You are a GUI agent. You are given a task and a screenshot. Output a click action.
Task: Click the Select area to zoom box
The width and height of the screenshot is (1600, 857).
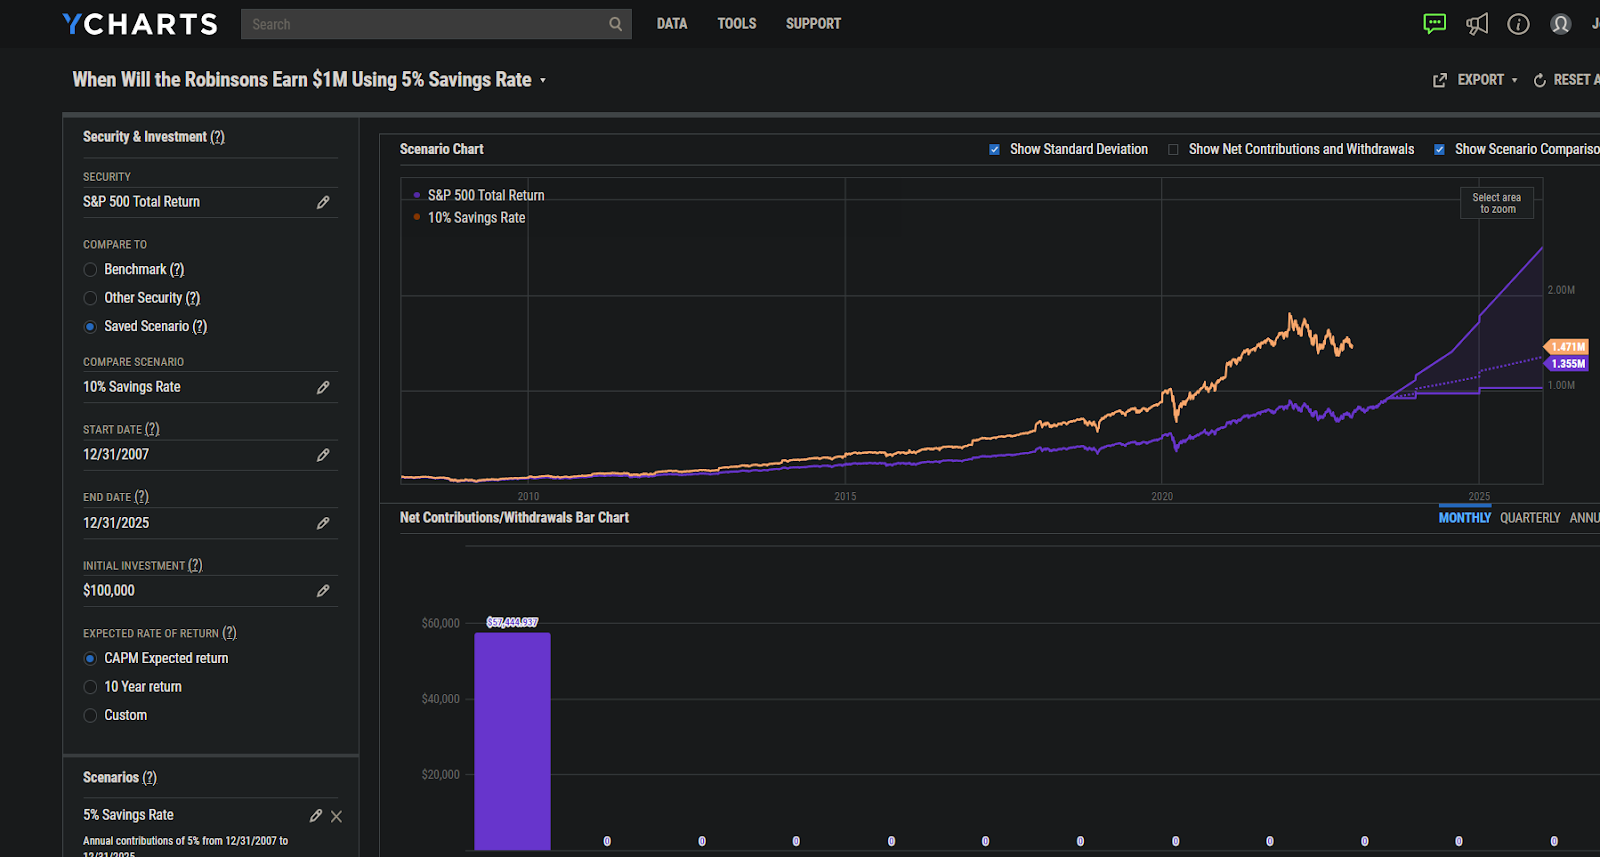(1497, 203)
